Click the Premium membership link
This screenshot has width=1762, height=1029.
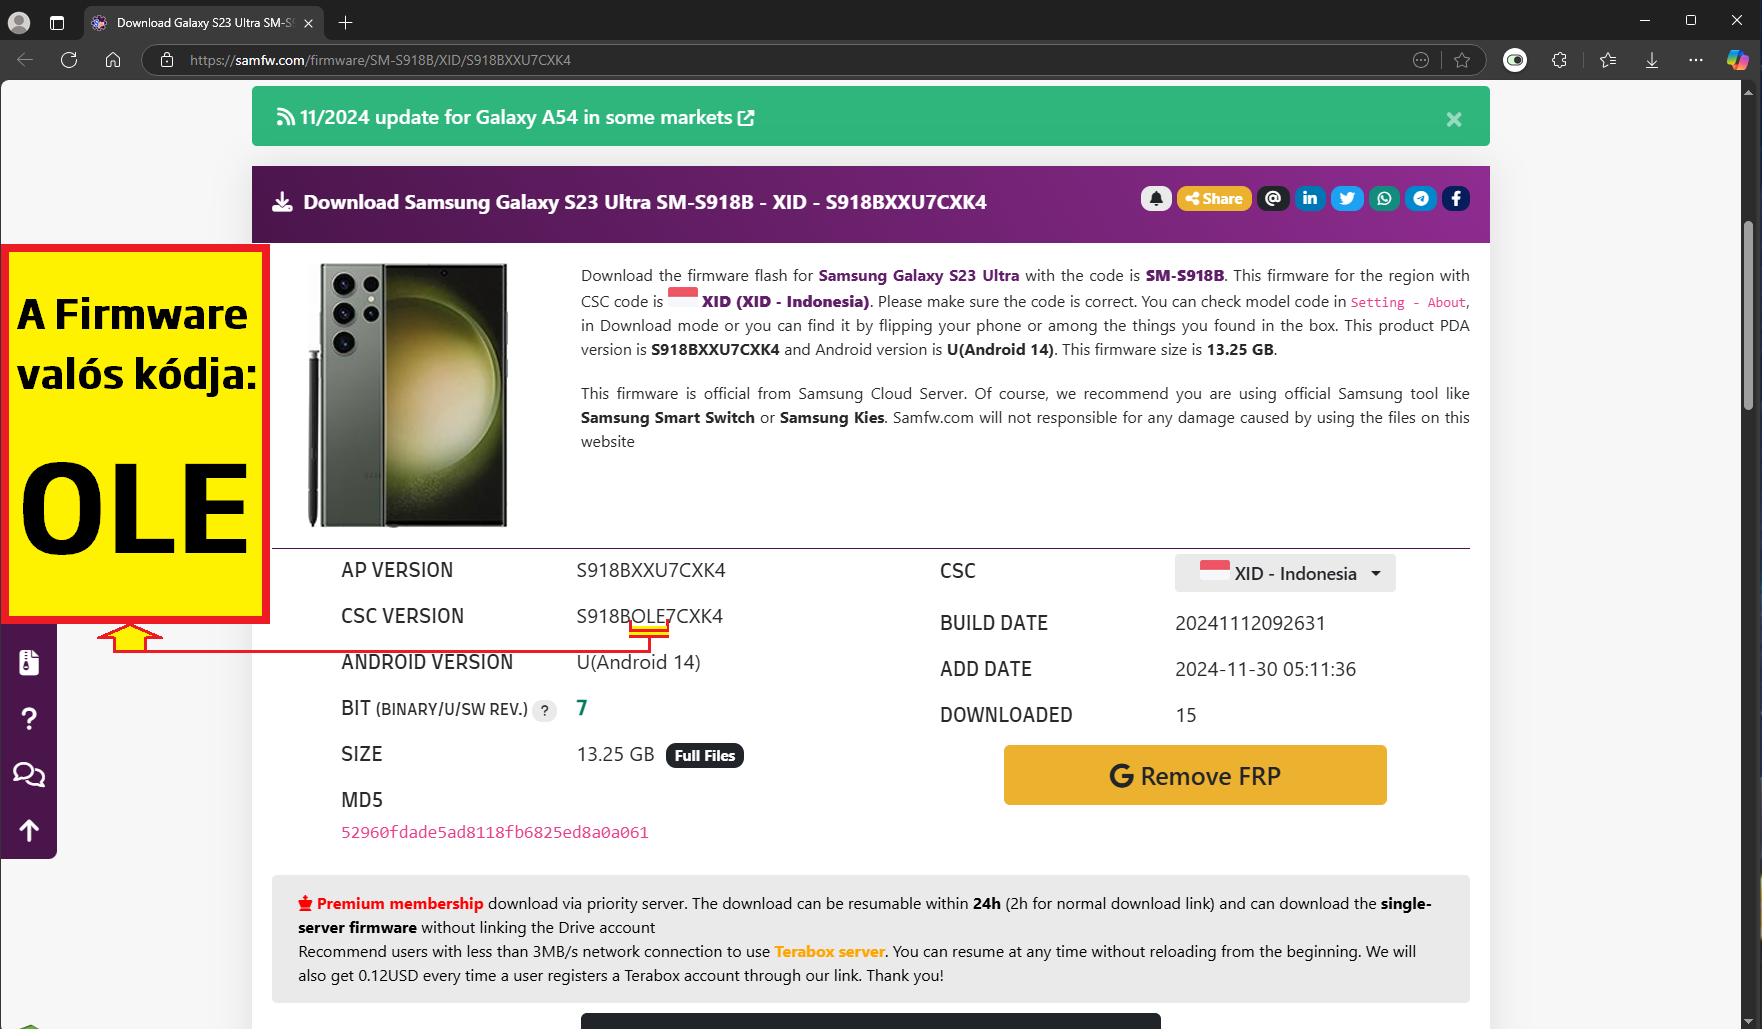click(391, 903)
